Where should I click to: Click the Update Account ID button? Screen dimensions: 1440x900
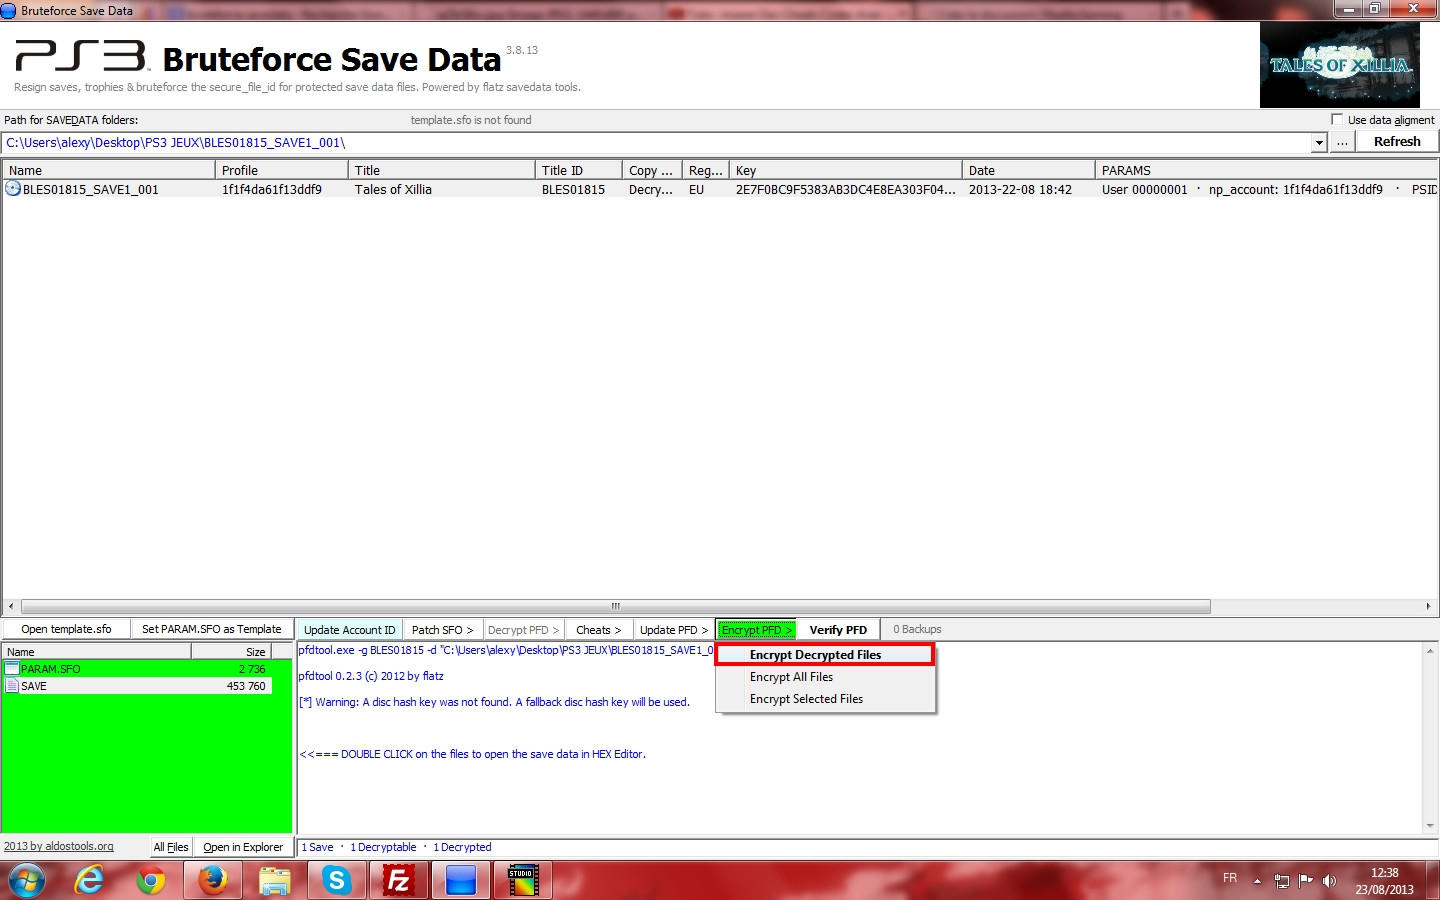[349, 630]
